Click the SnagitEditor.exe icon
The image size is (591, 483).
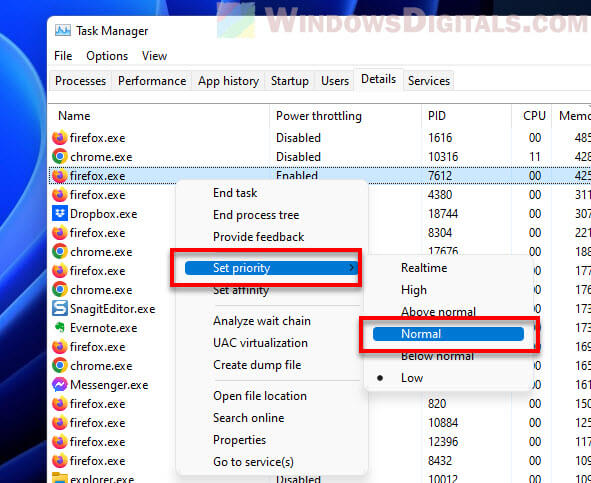[60, 308]
